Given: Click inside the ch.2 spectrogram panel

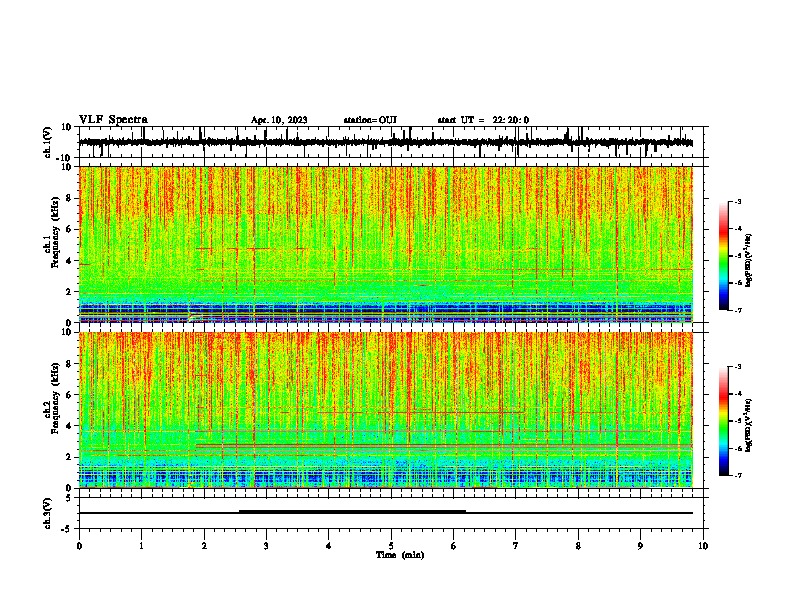Looking at the screenshot, I should pyautogui.click(x=385, y=410).
